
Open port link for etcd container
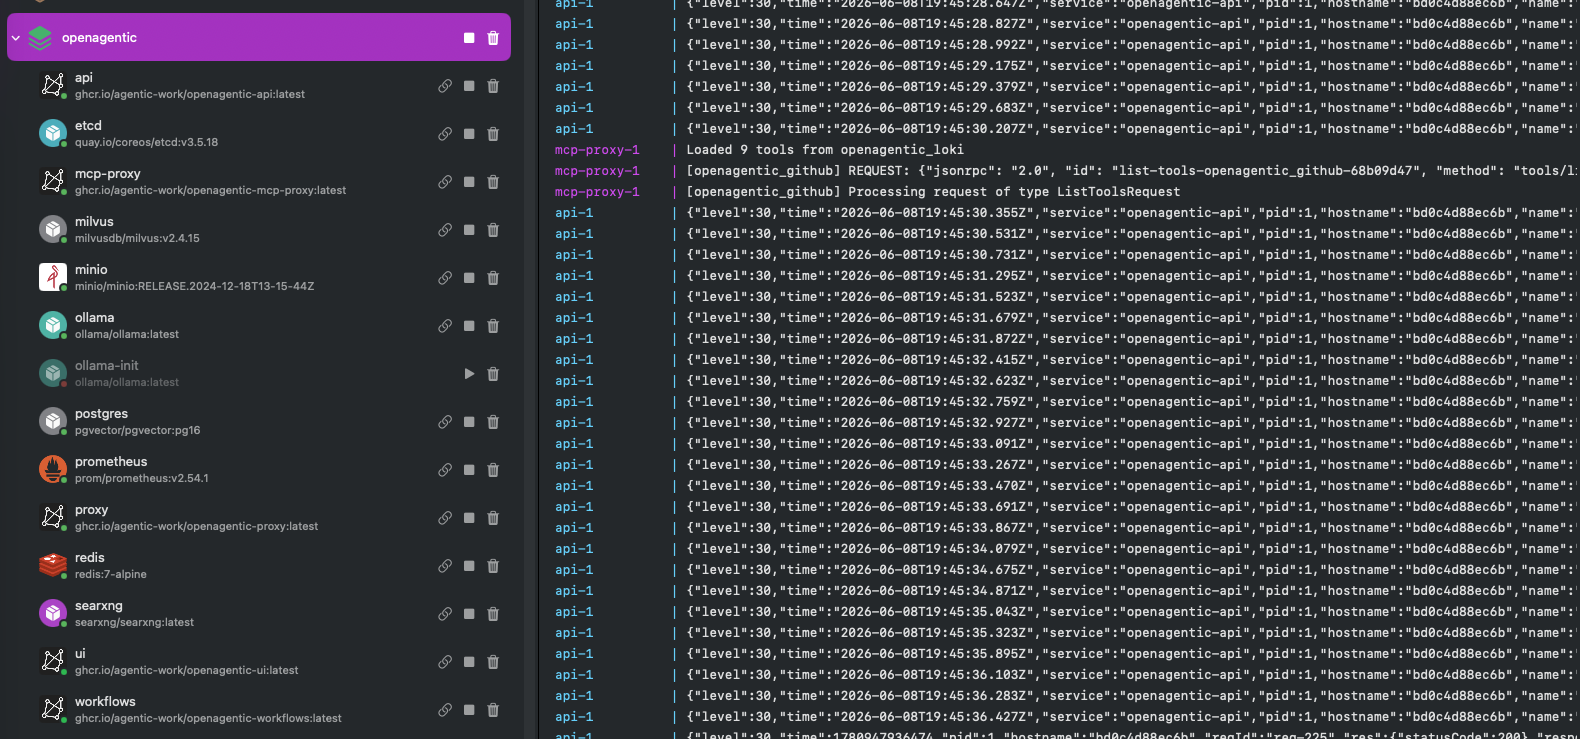pyautogui.click(x=445, y=134)
